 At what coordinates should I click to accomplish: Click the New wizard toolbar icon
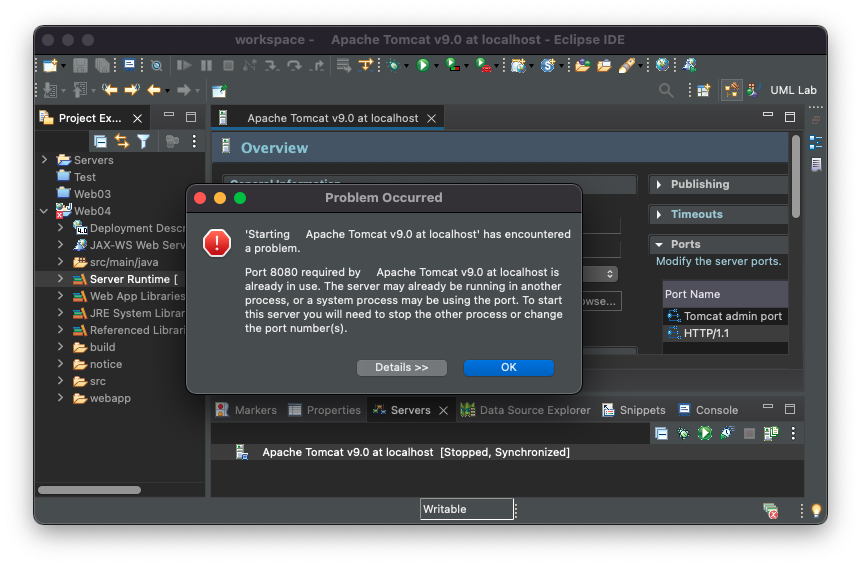(x=50, y=66)
